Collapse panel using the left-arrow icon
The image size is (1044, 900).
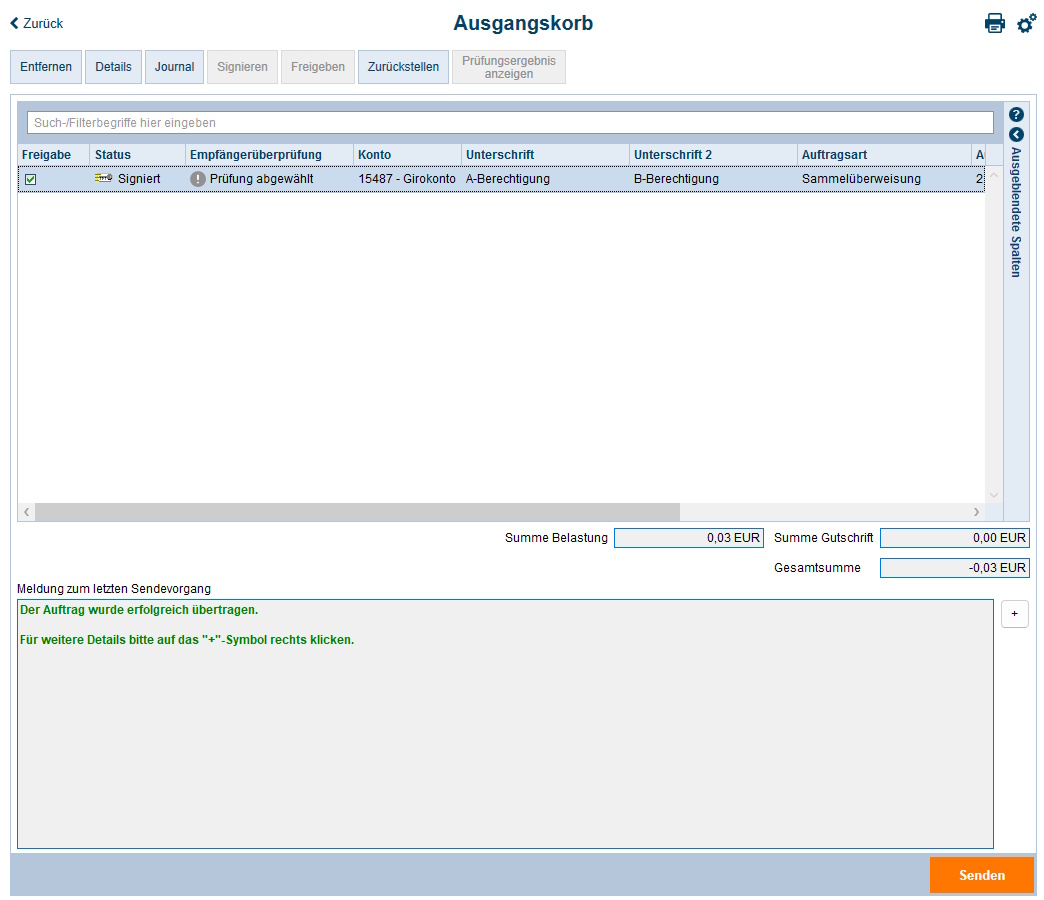[x=1016, y=133]
